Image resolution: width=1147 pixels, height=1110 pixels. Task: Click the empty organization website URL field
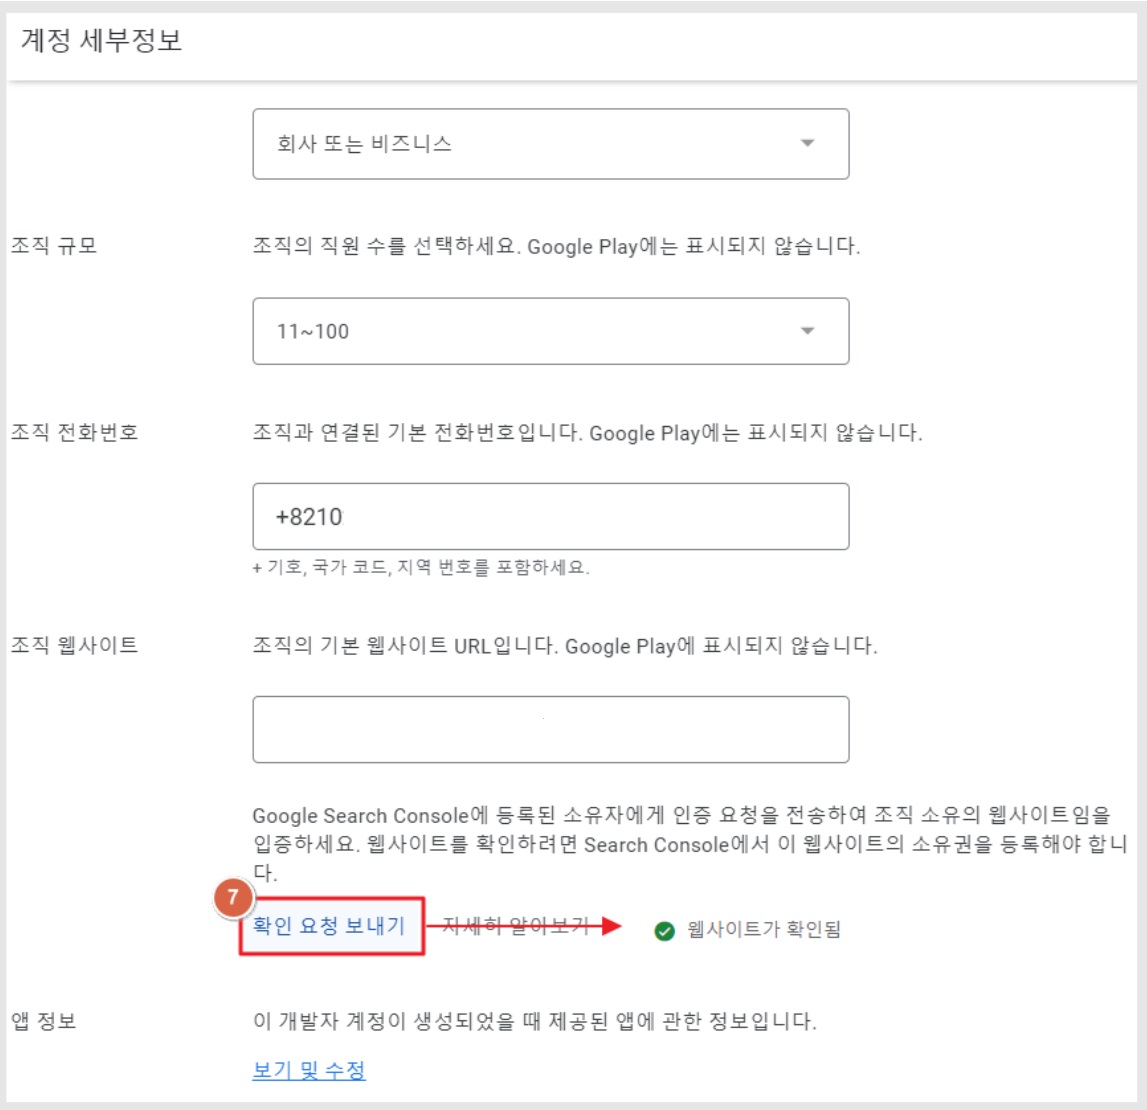coord(550,729)
